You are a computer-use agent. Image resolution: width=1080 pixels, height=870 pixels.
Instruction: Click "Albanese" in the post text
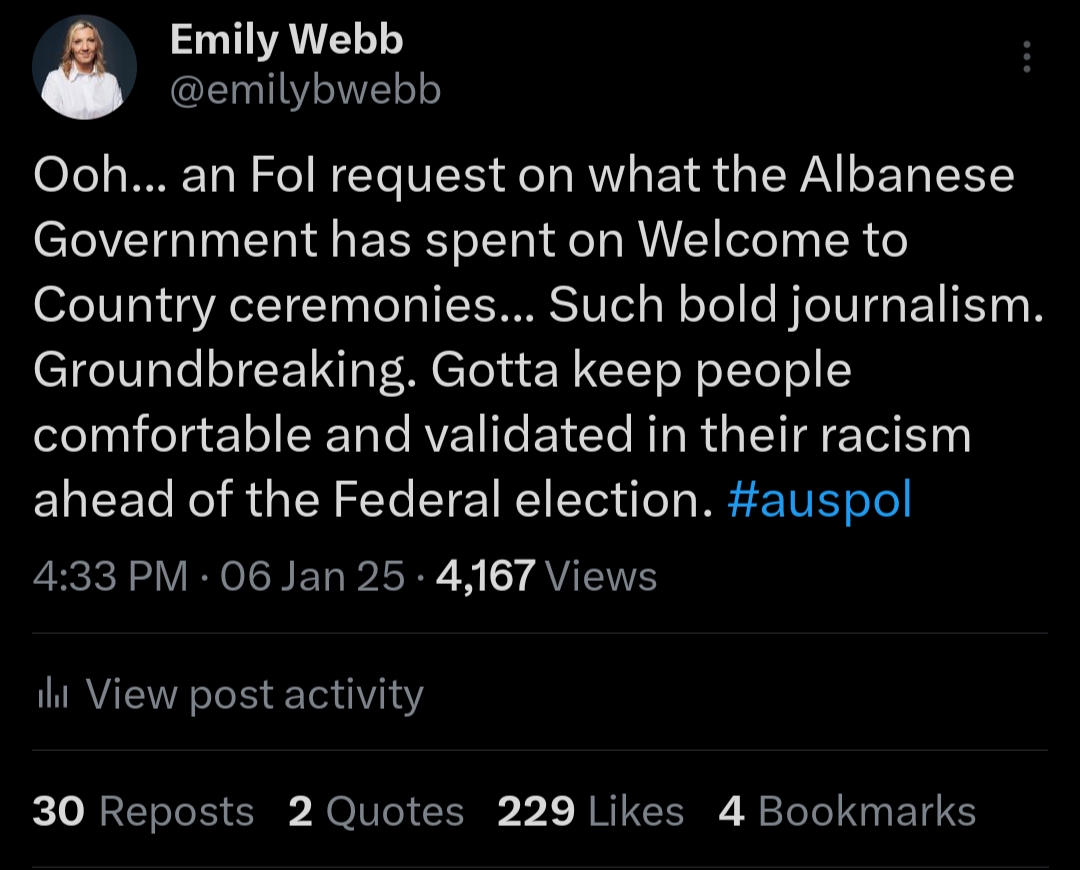tap(906, 177)
